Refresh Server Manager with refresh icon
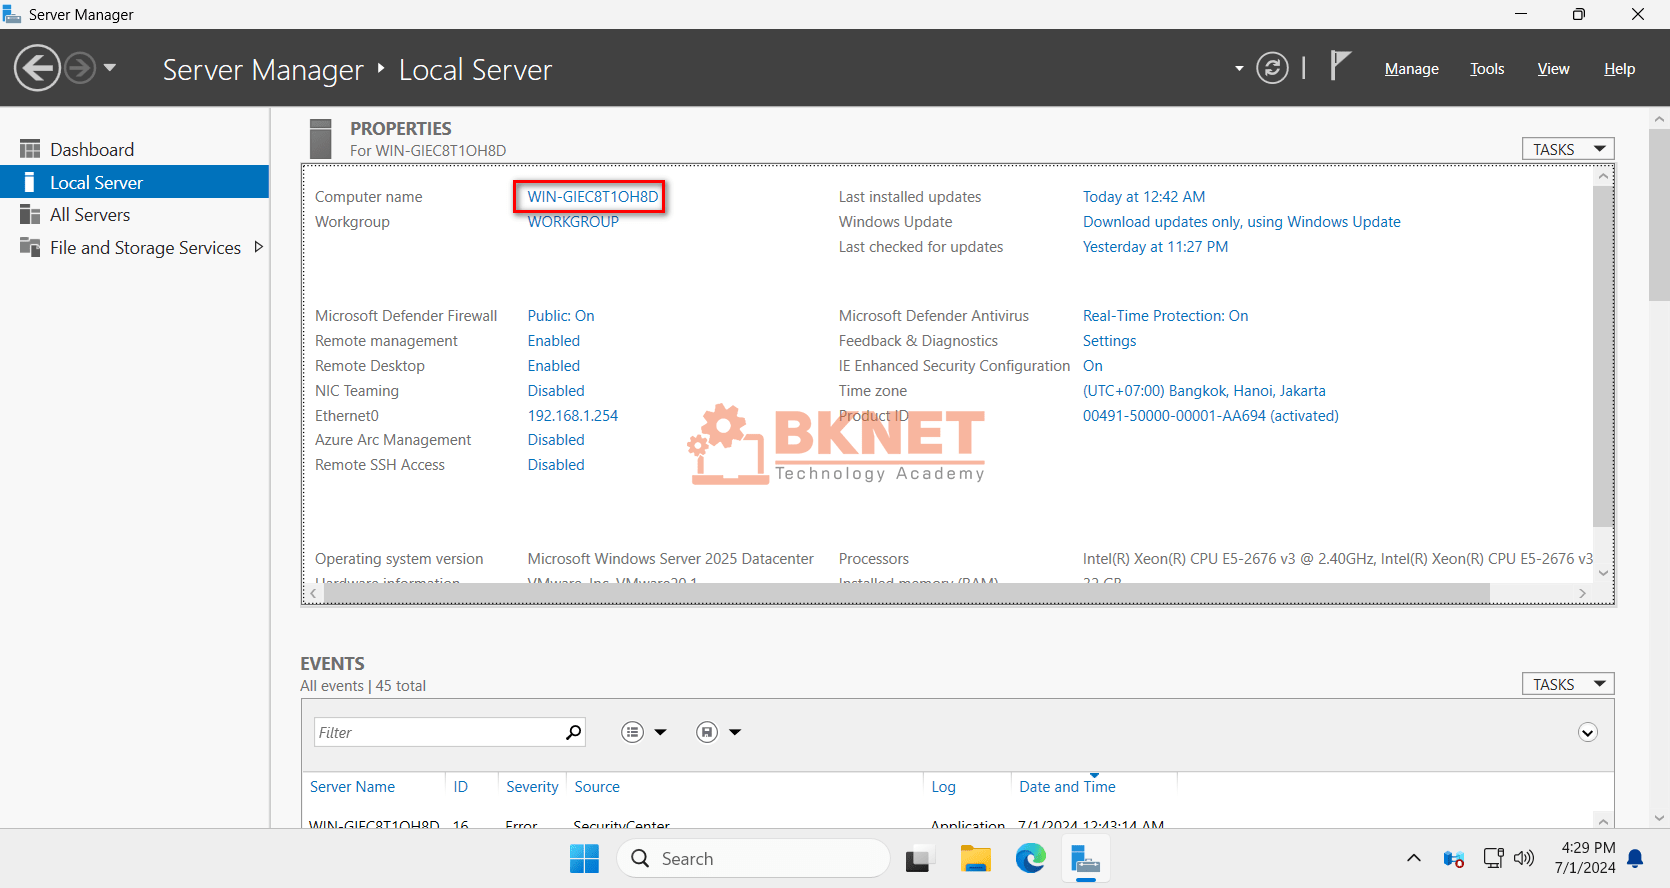1670x888 pixels. pos(1272,68)
